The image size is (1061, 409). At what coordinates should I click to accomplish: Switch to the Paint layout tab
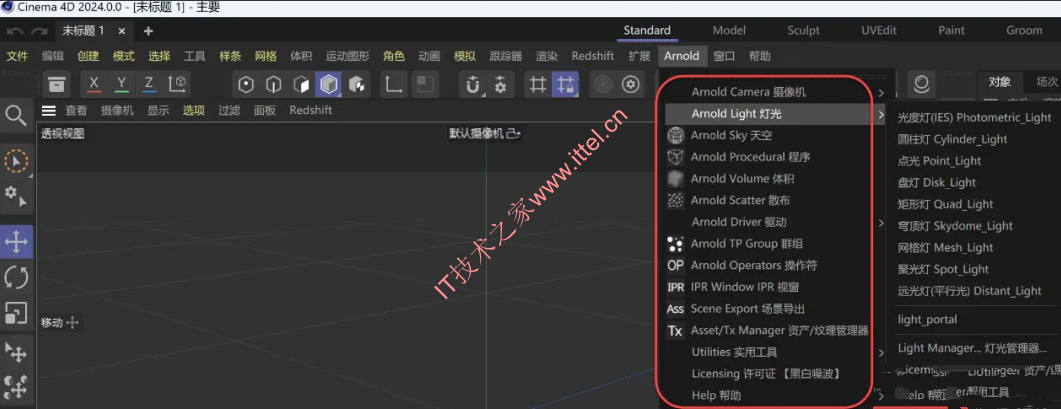pos(951,30)
